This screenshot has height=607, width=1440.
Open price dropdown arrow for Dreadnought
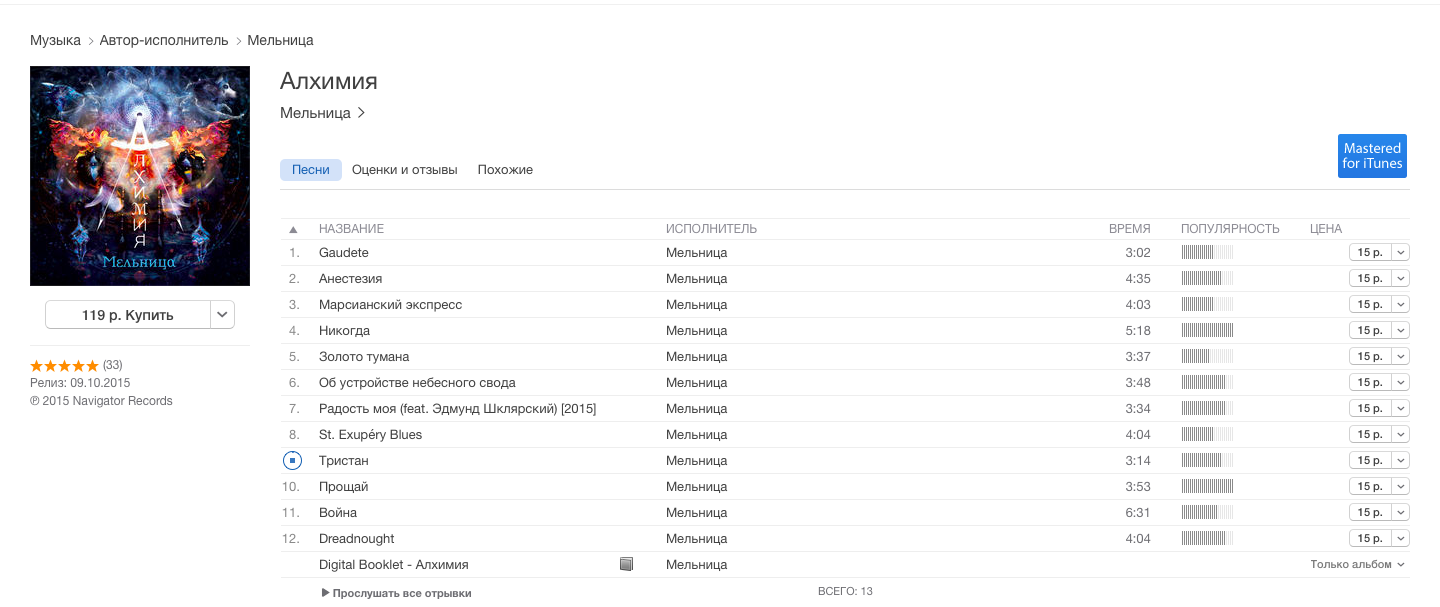pyautogui.click(x=1401, y=538)
